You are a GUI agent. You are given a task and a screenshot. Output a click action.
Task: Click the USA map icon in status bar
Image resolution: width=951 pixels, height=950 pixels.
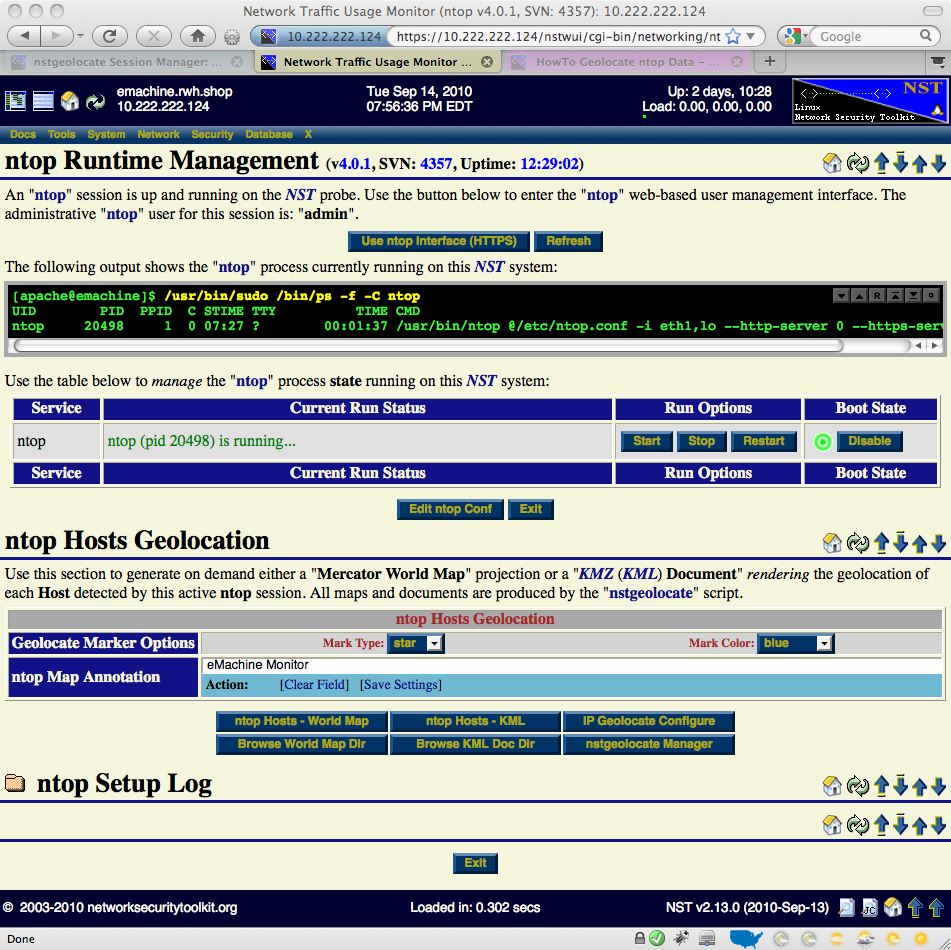click(745, 938)
